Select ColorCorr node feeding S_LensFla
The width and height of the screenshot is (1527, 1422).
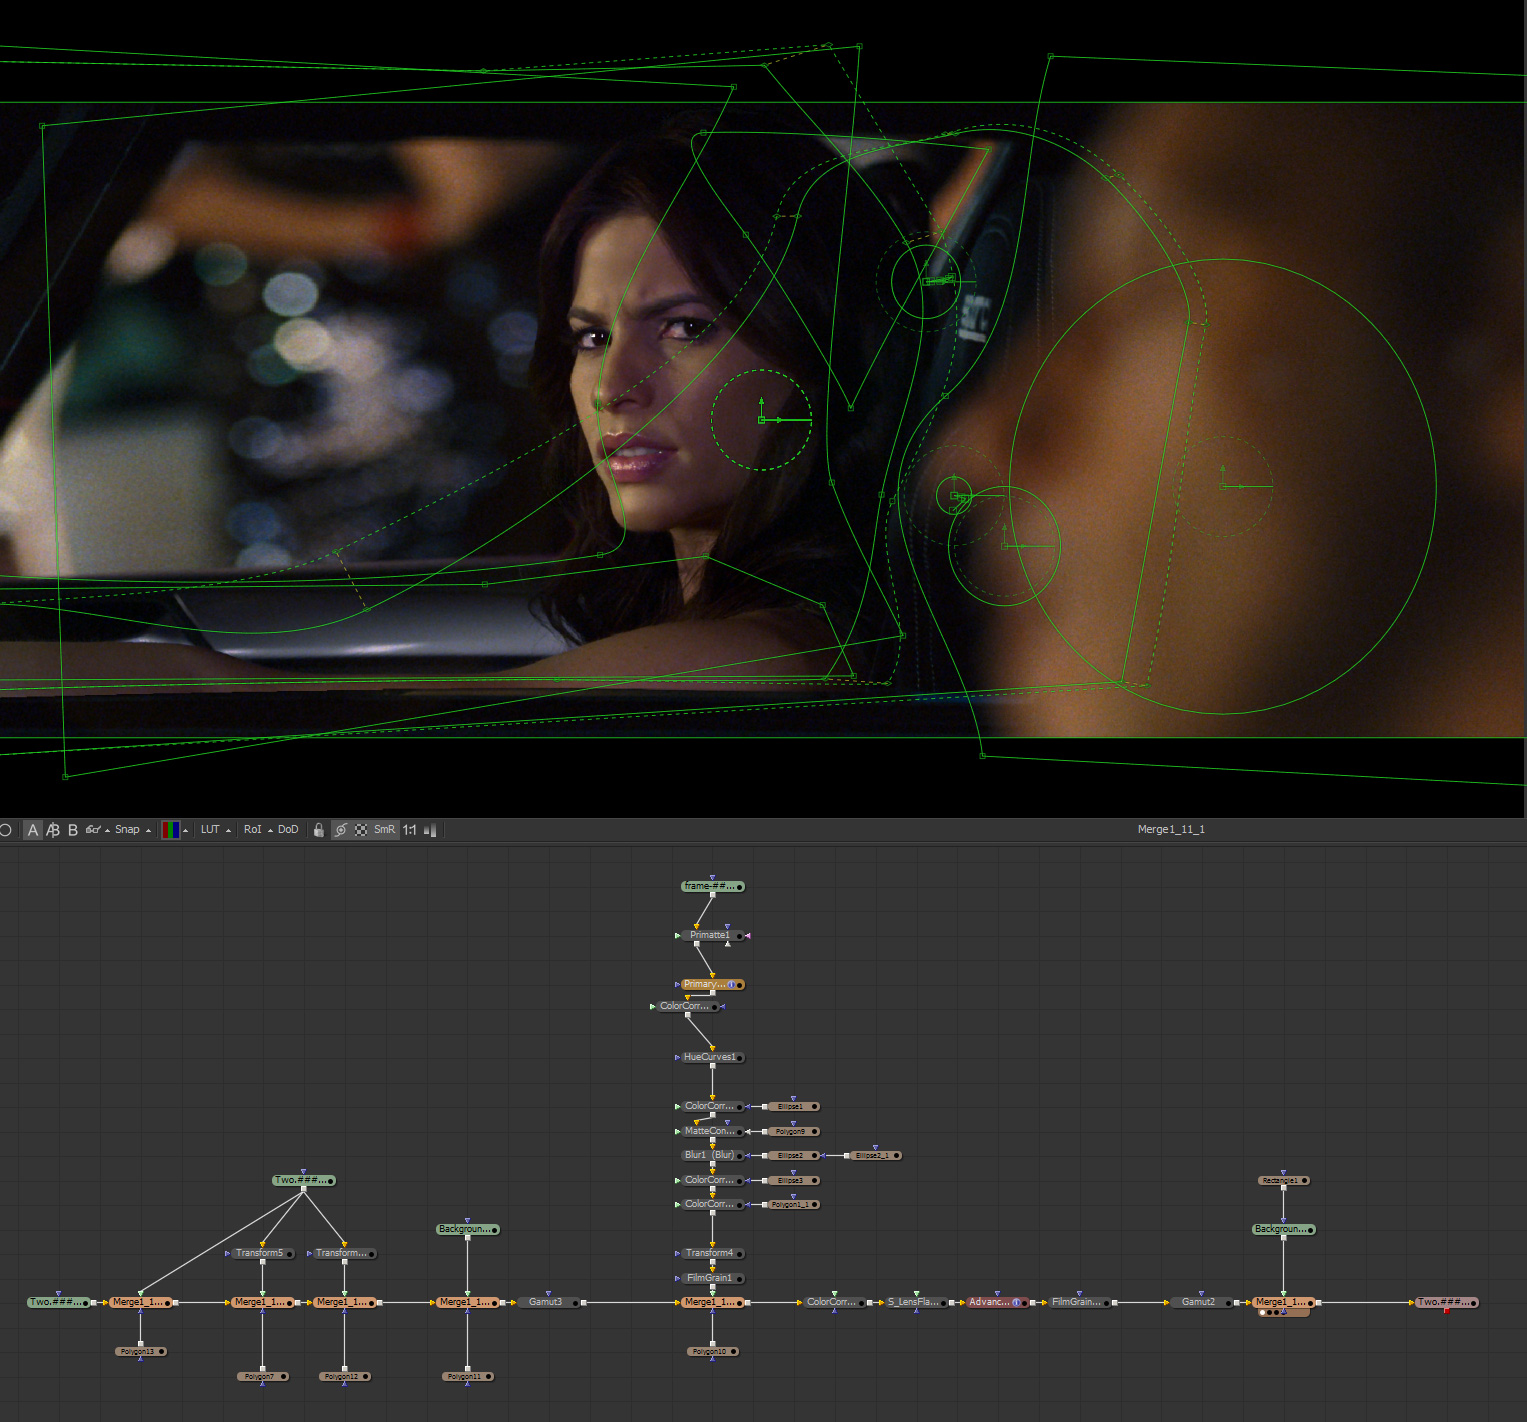tap(834, 1302)
